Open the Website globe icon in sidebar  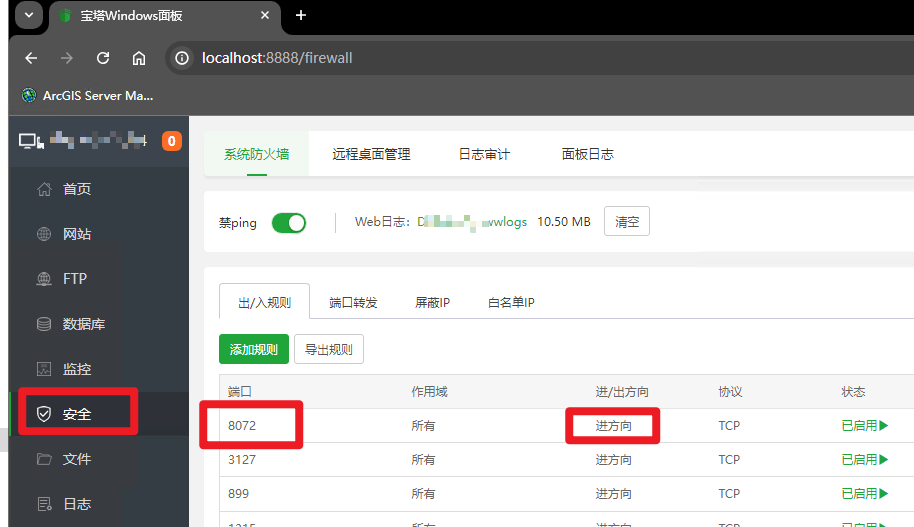pos(44,234)
